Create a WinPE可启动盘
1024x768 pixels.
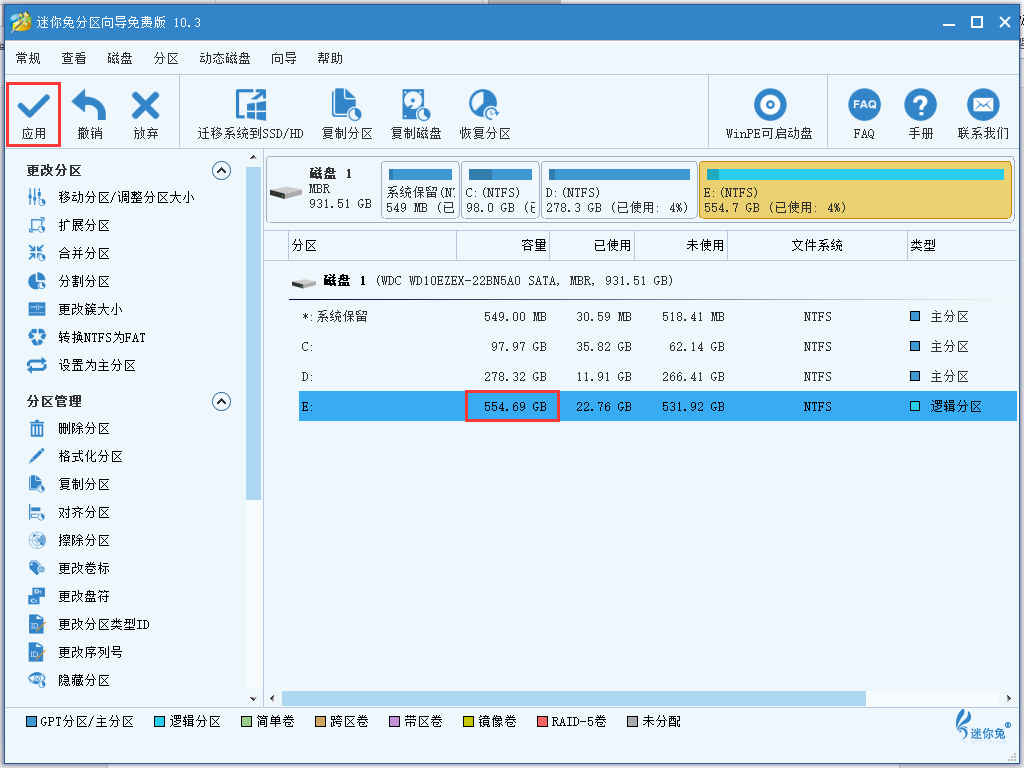pos(769,114)
